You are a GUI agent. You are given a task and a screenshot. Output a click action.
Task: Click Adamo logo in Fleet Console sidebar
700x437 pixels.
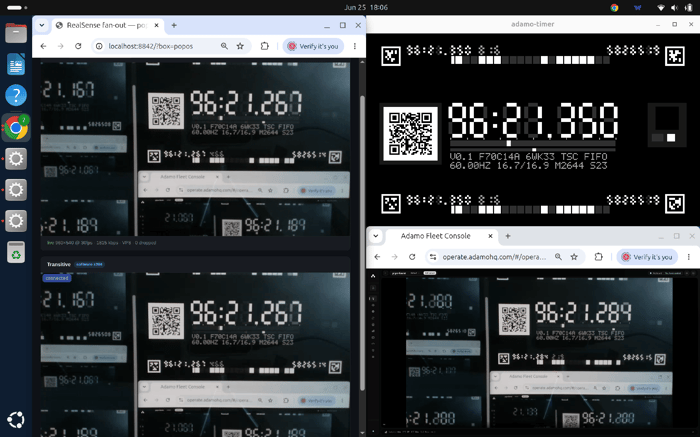click(x=373, y=276)
